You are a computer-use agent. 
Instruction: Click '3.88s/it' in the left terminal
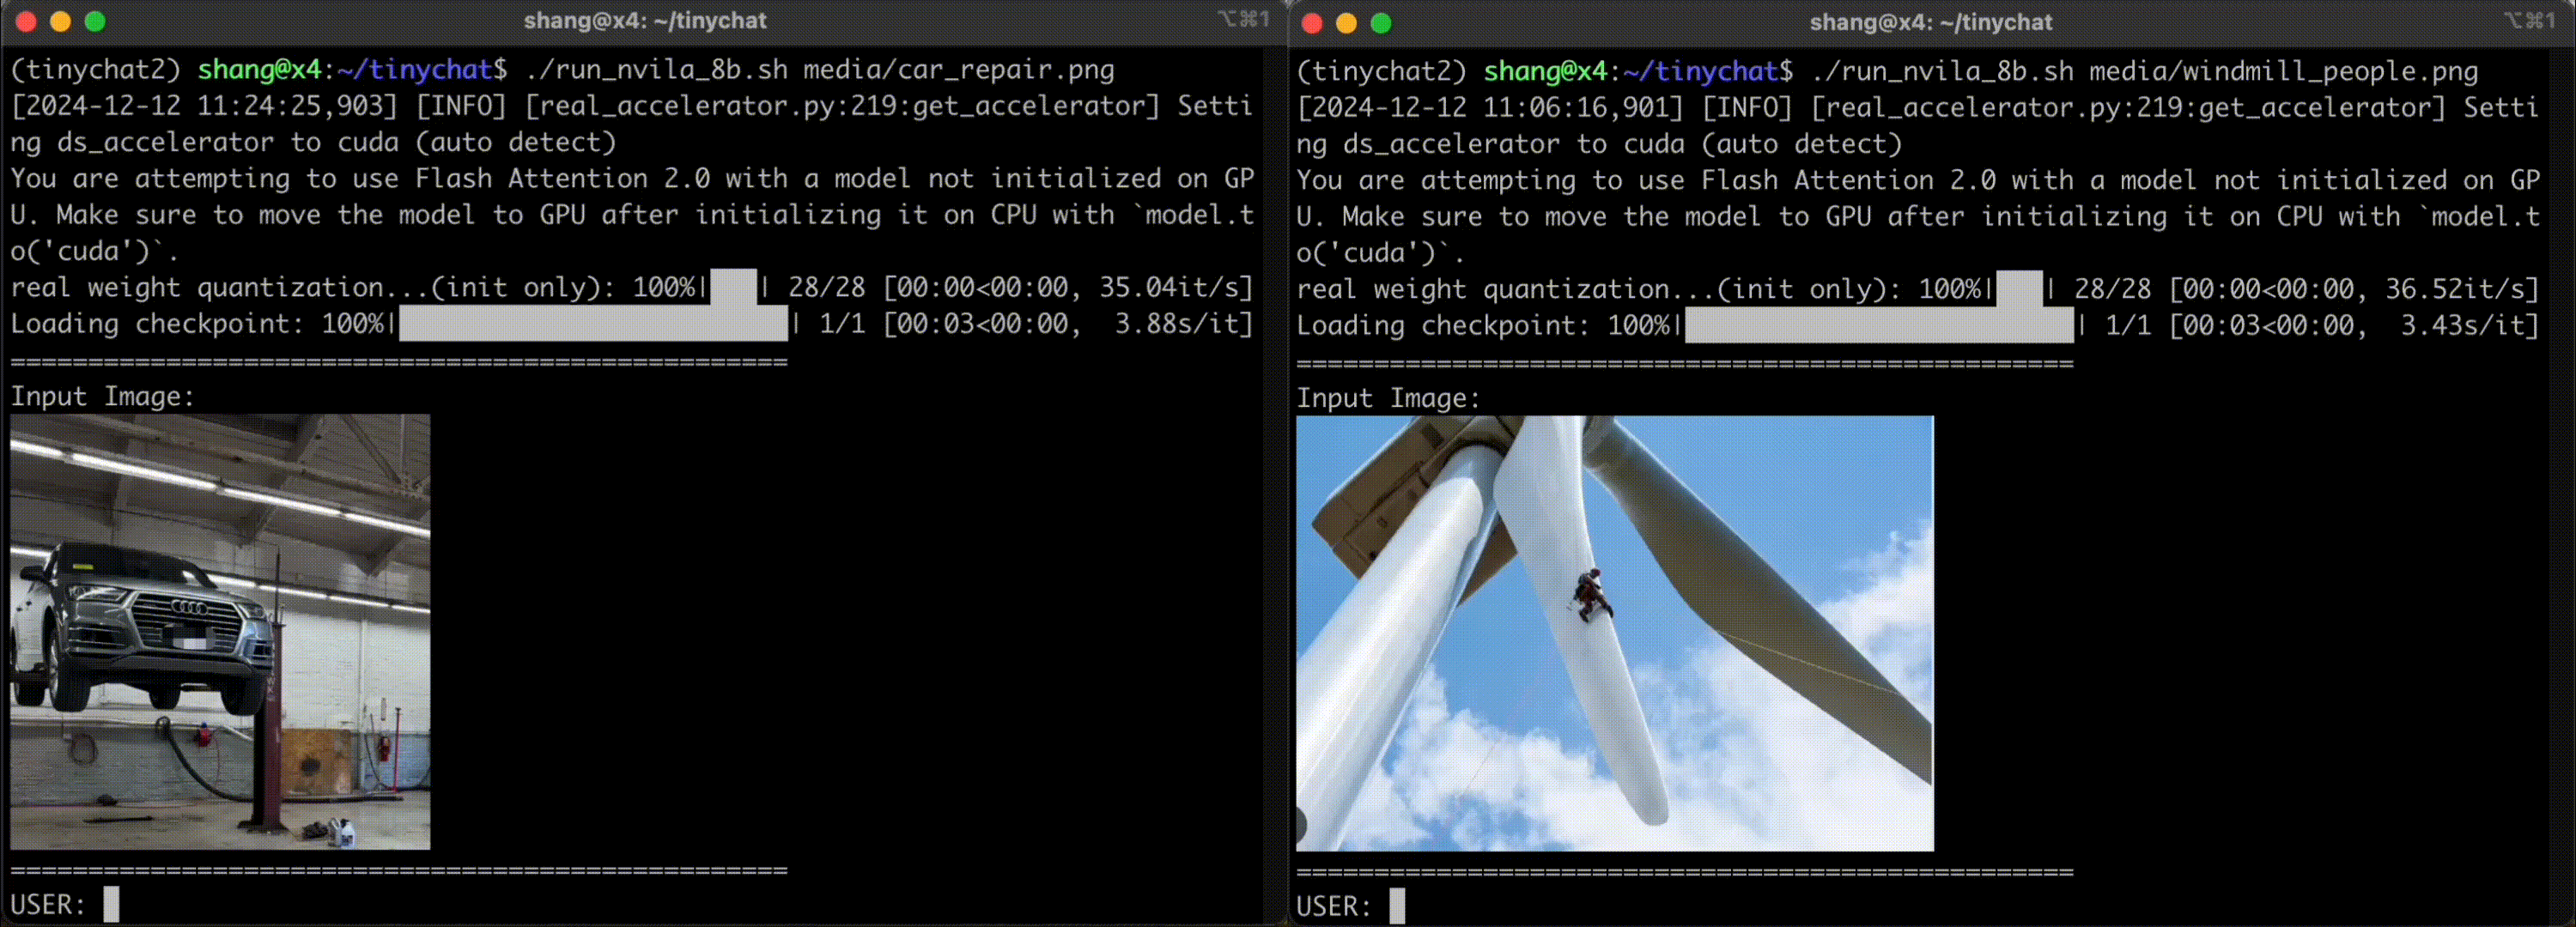[1177, 324]
